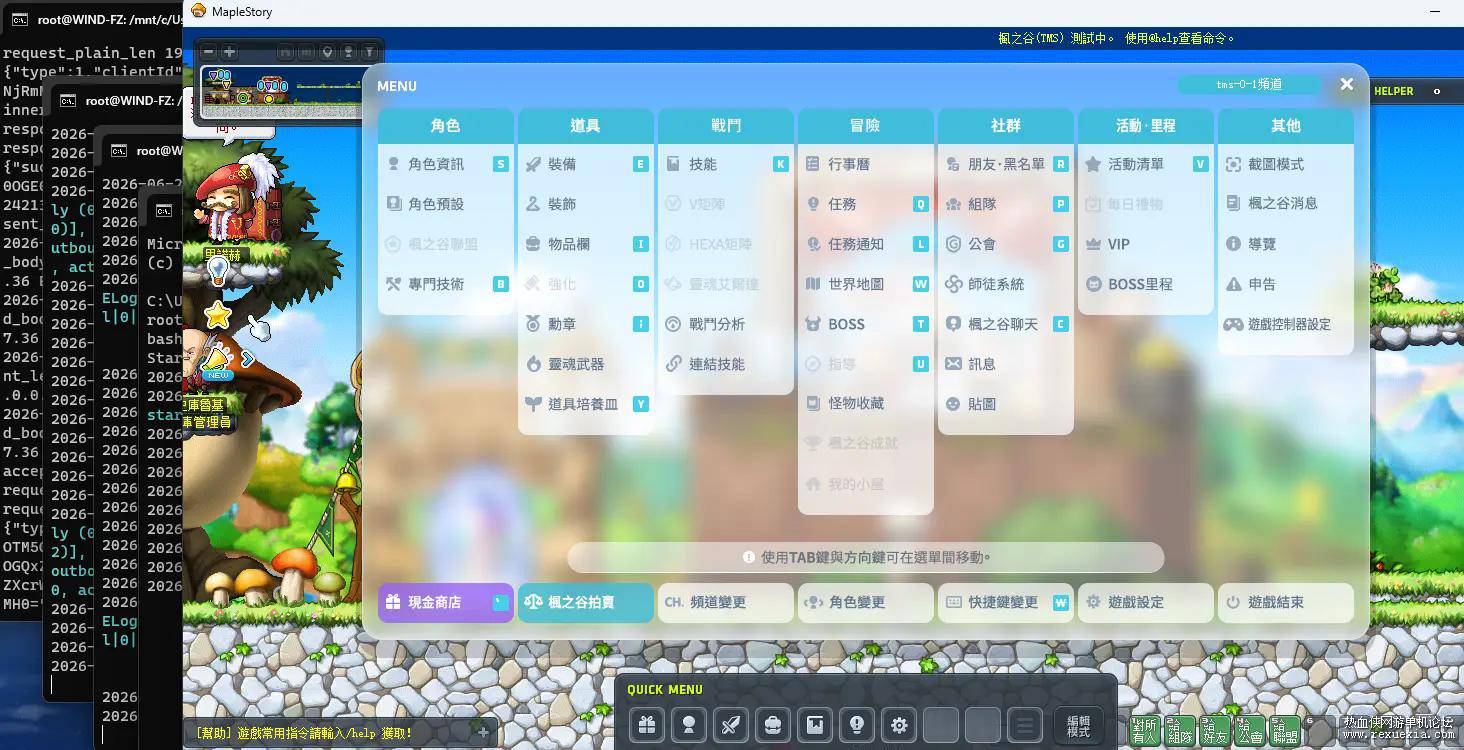Viewport: 1464px width, 750px height.
Task: Open 公會 in the 社群 column
Action: pyautogui.click(x=1006, y=244)
